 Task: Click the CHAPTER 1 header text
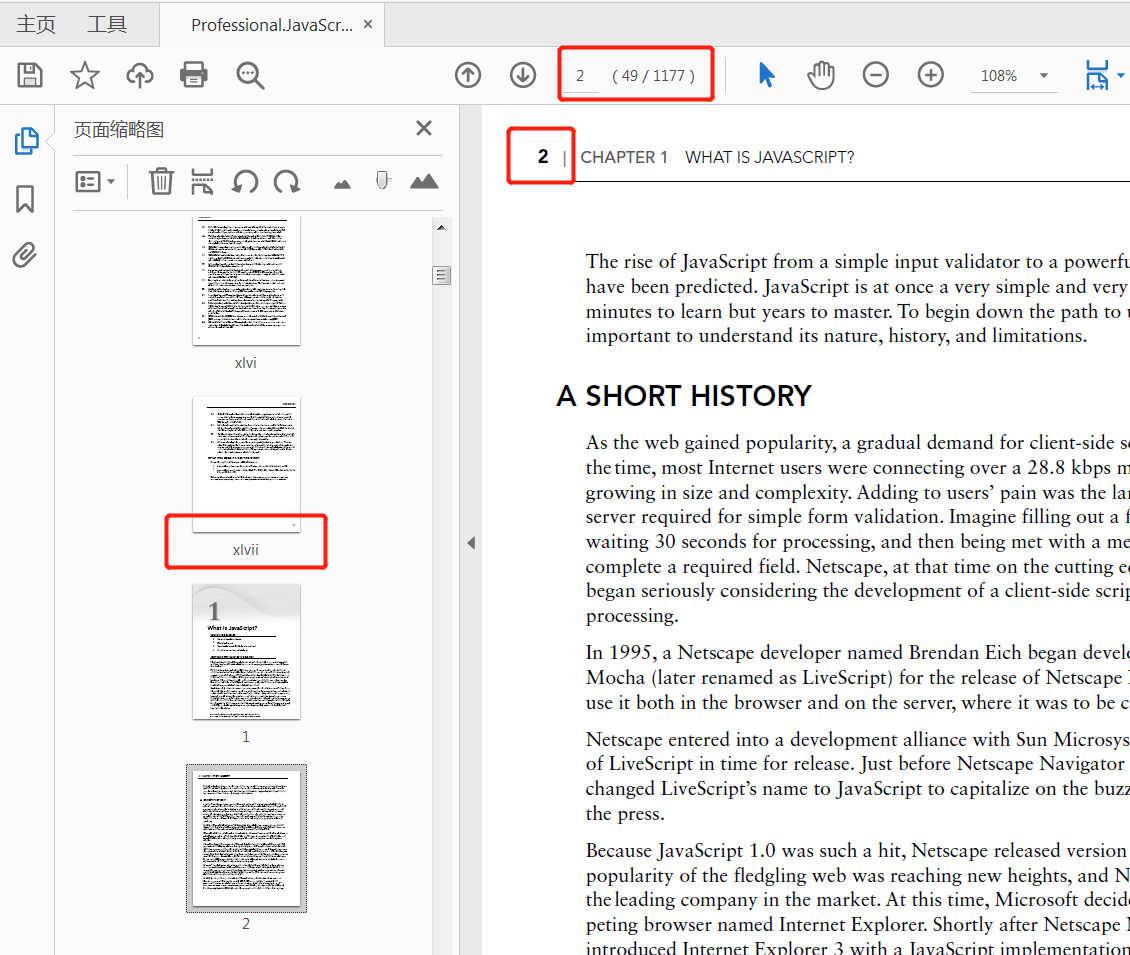624,157
